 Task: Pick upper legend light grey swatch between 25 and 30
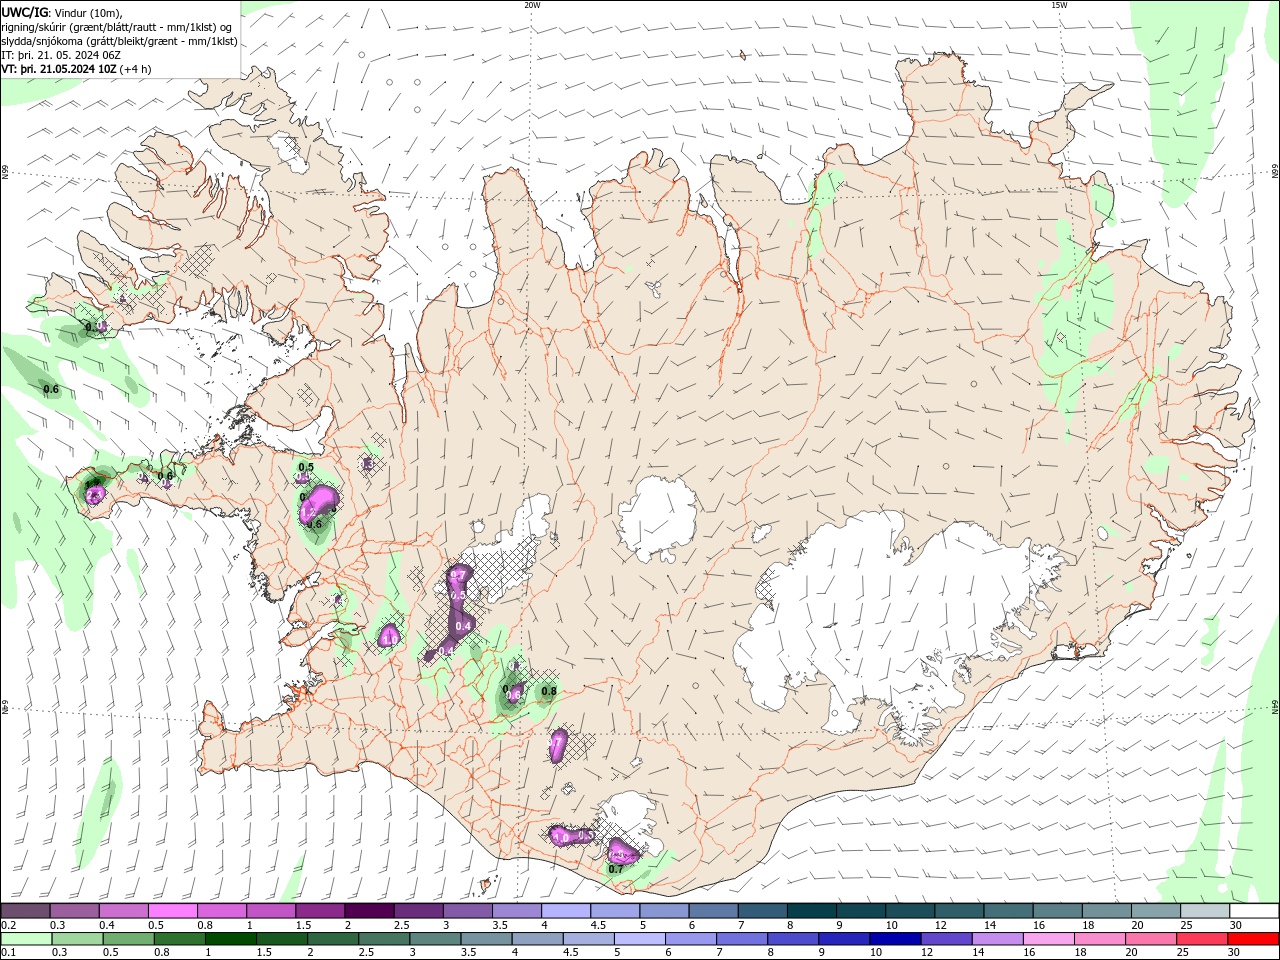1203,910
